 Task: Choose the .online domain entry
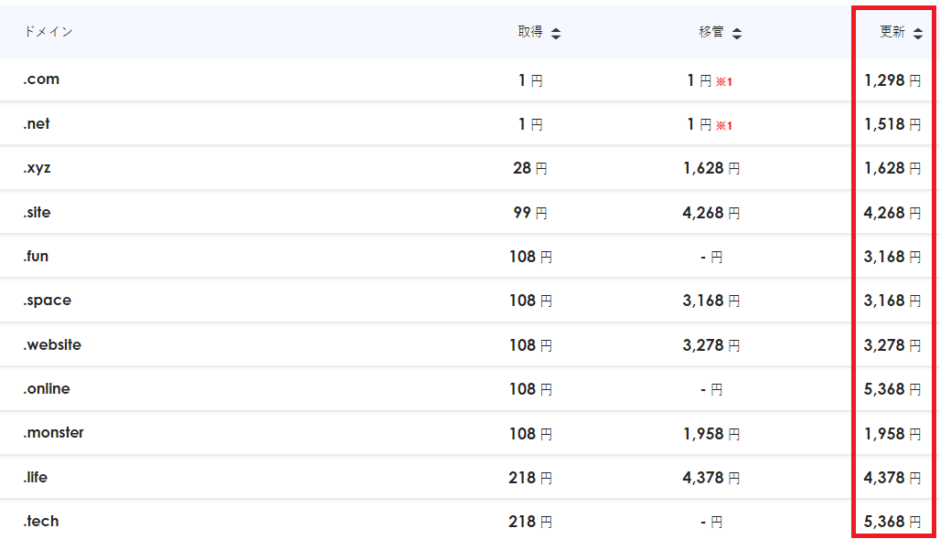point(46,388)
